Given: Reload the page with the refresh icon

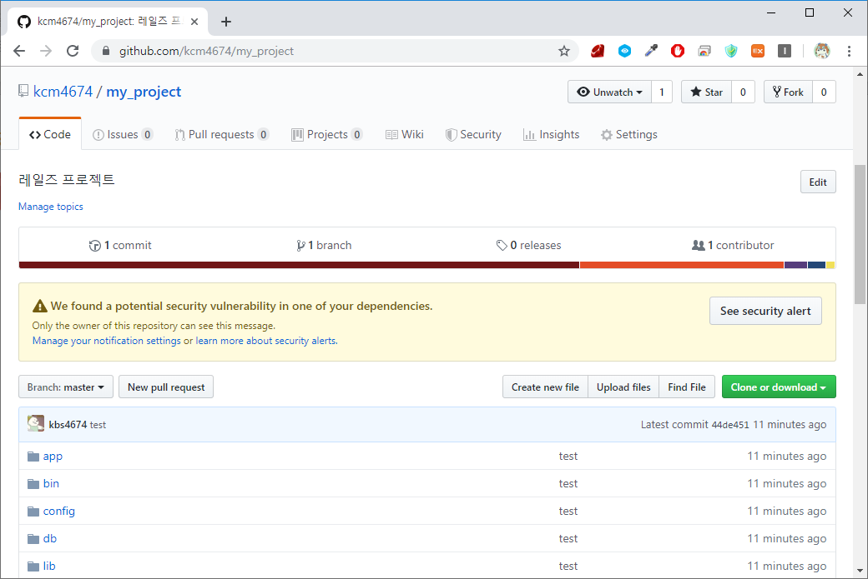Looking at the screenshot, I should (73, 51).
